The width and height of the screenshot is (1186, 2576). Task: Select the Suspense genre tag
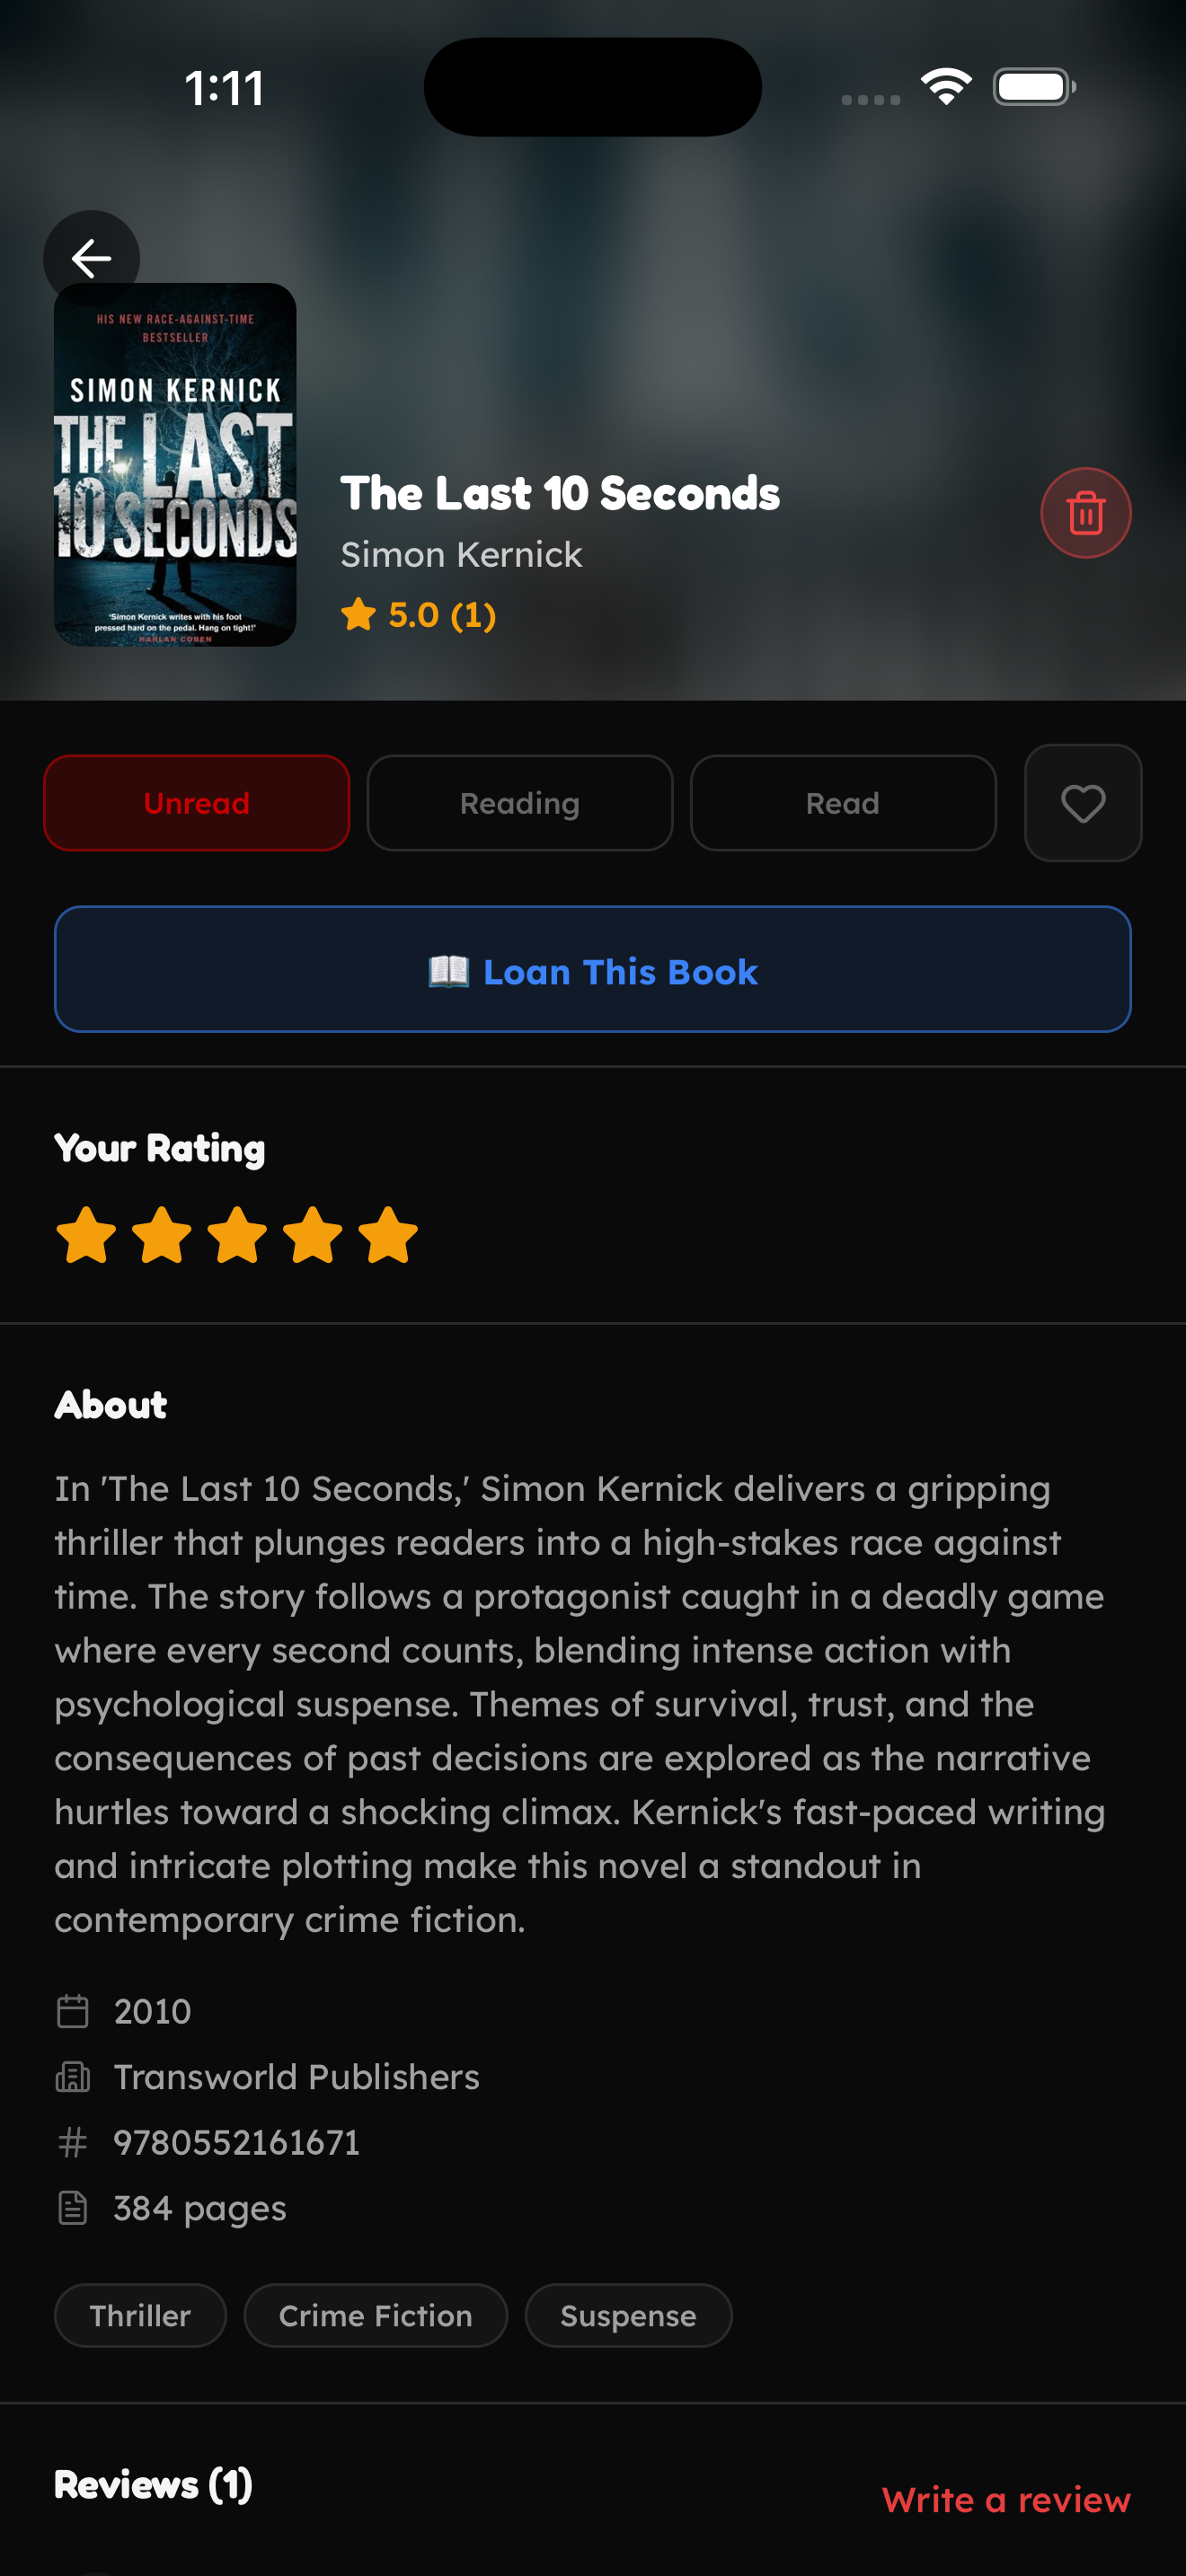point(628,2316)
